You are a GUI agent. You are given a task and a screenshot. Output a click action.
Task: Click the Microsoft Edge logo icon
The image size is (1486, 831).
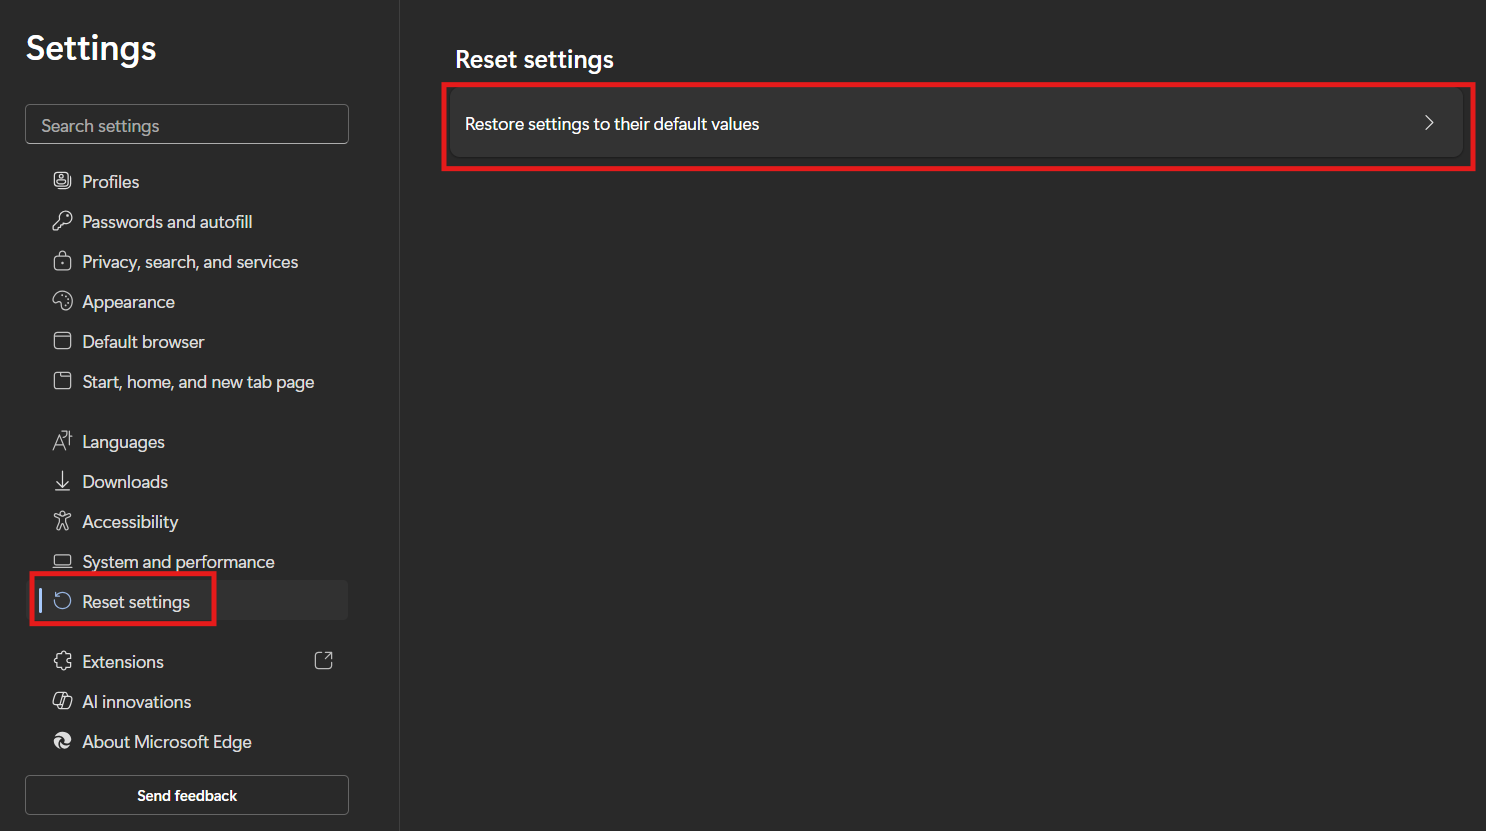point(62,741)
